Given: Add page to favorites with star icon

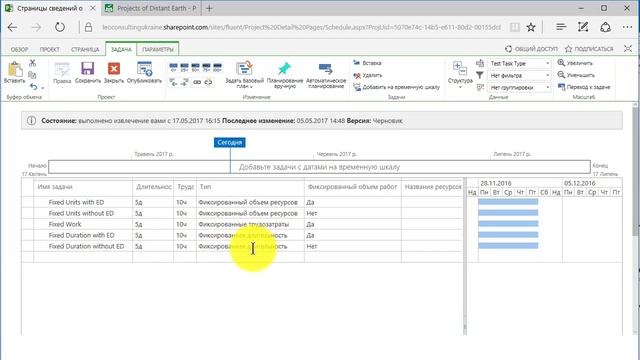Looking at the screenshot, I should (x=531, y=27).
